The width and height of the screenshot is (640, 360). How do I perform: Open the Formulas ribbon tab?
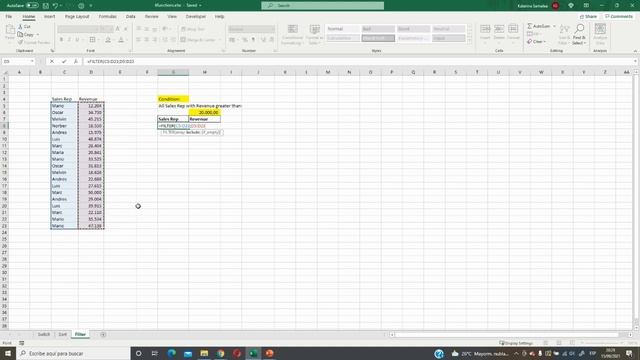108,16
